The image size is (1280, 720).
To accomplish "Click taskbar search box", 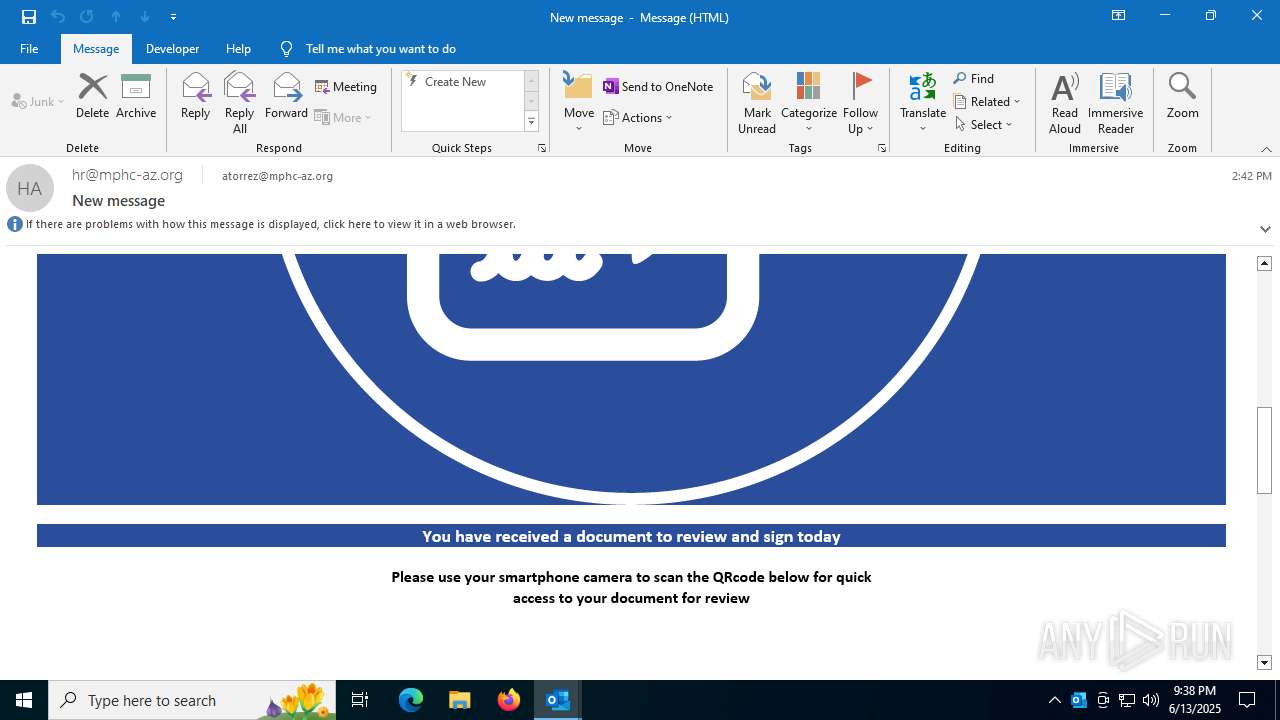I will [x=192, y=700].
